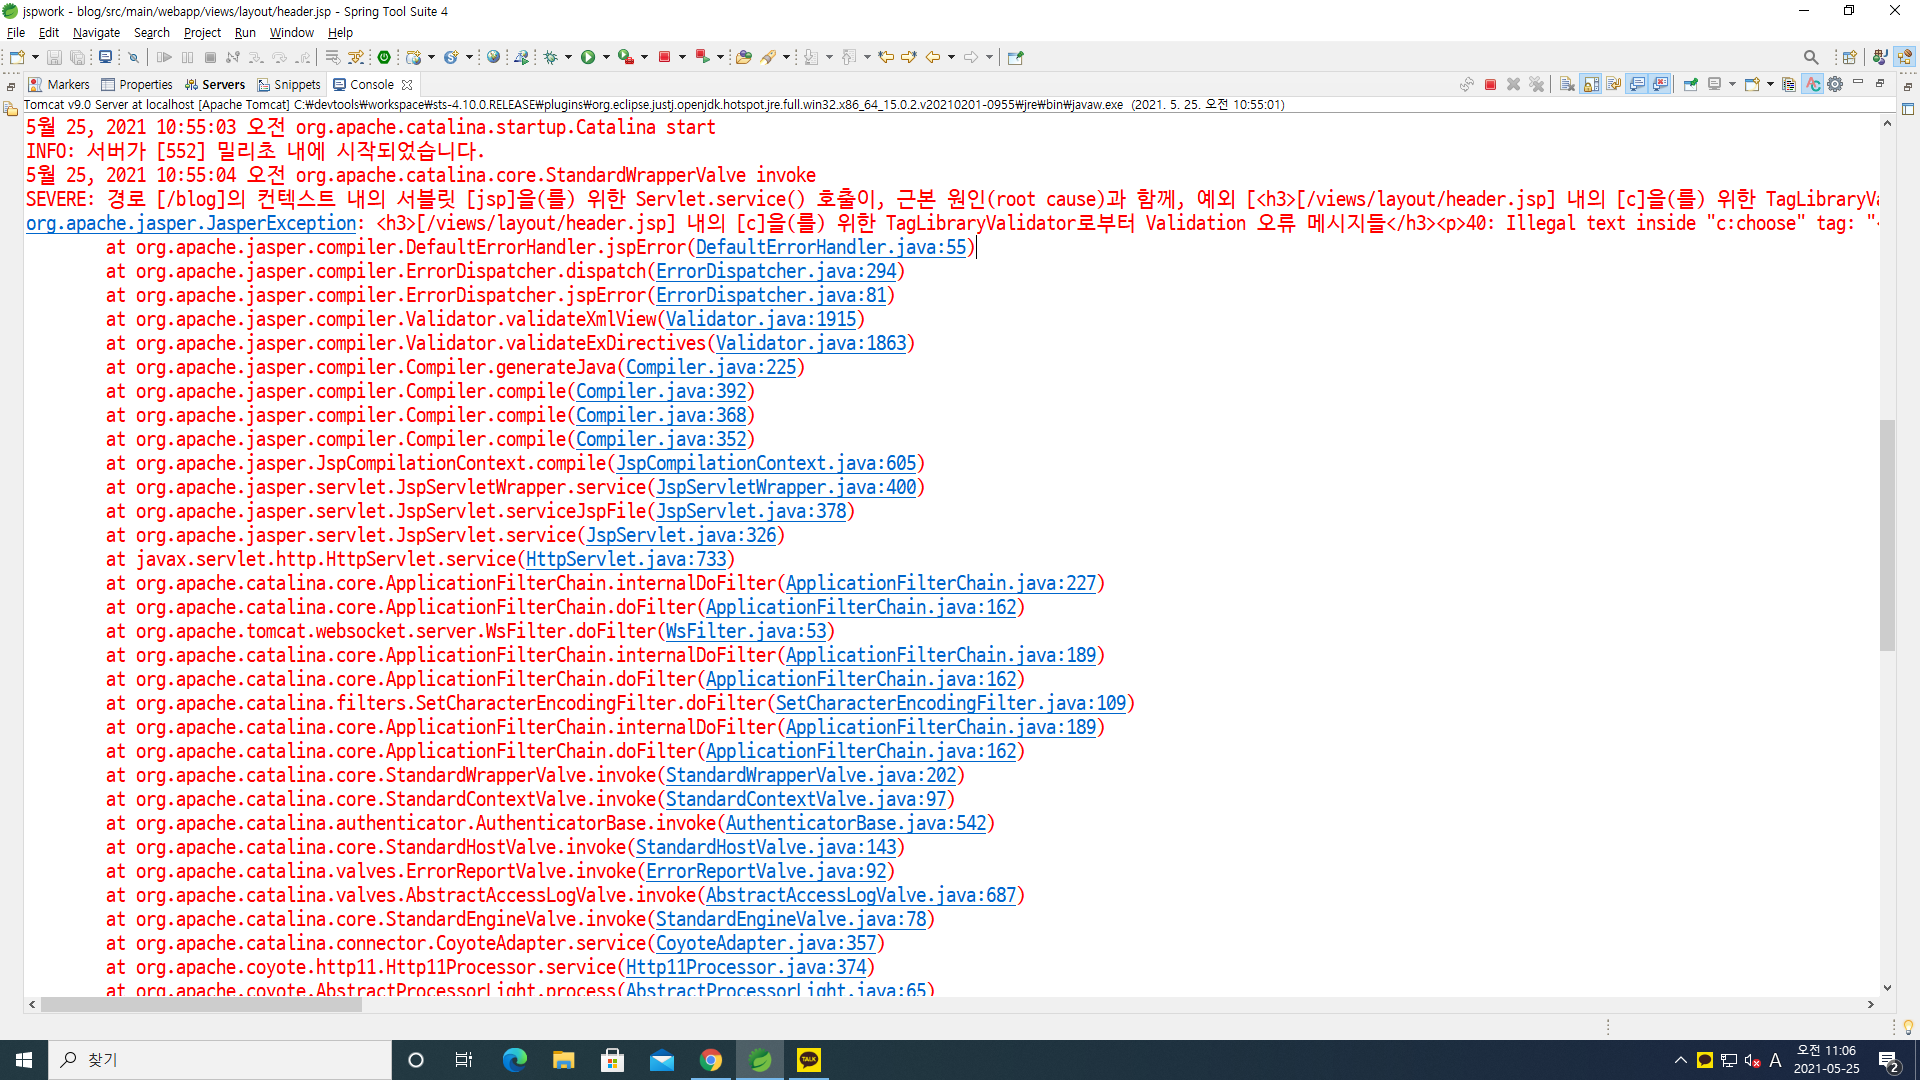The image size is (1920, 1080).
Task: Click the green Run button icon
Action: click(x=588, y=57)
